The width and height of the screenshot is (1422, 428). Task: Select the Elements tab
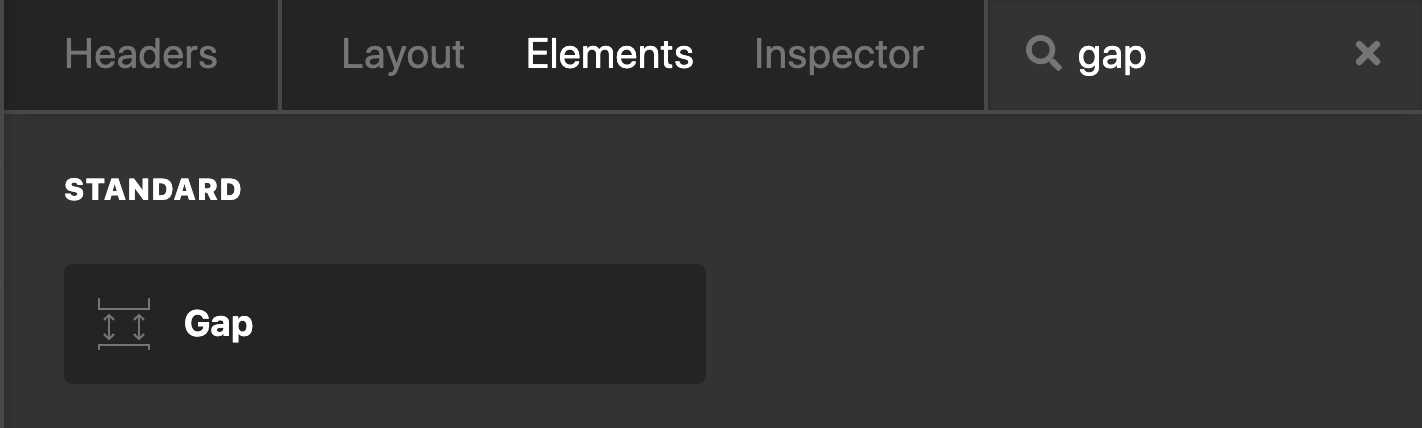(610, 54)
